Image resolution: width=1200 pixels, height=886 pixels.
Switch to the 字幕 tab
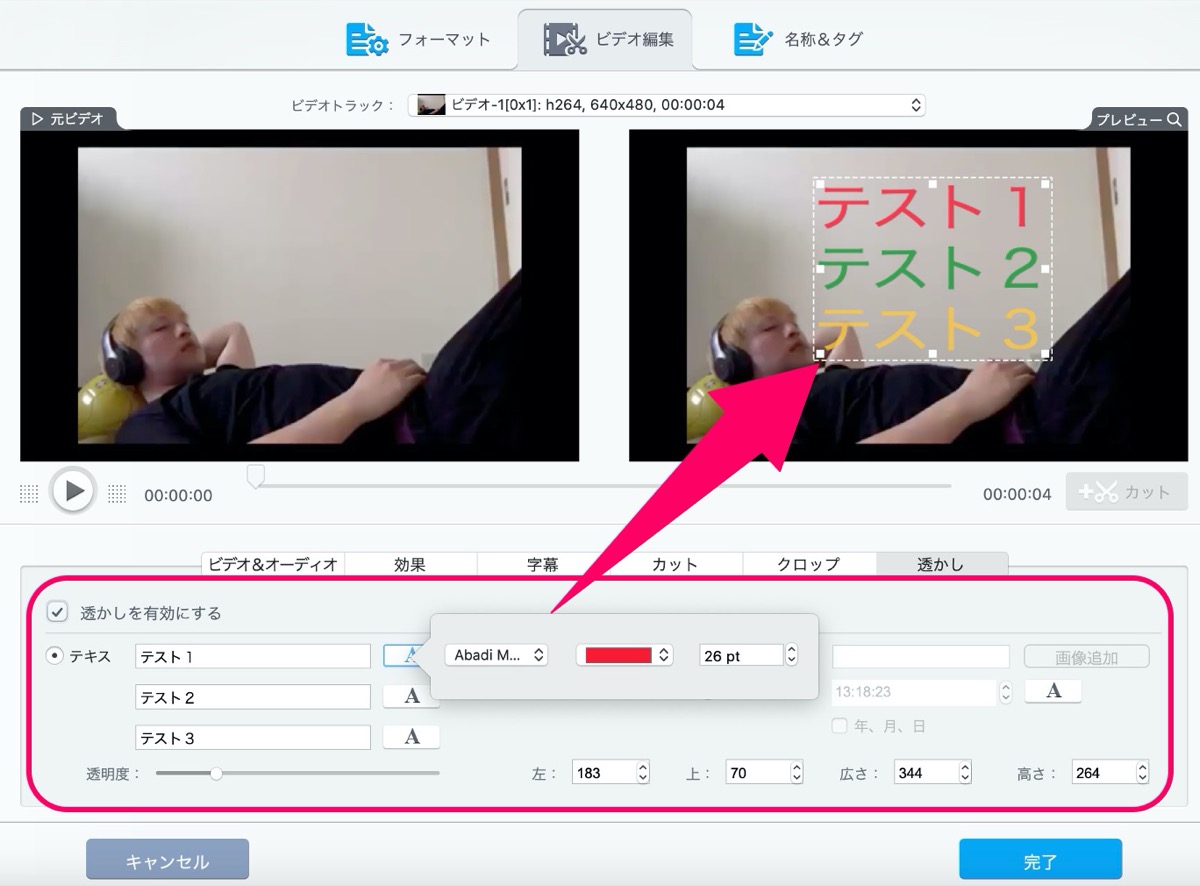(x=543, y=564)
